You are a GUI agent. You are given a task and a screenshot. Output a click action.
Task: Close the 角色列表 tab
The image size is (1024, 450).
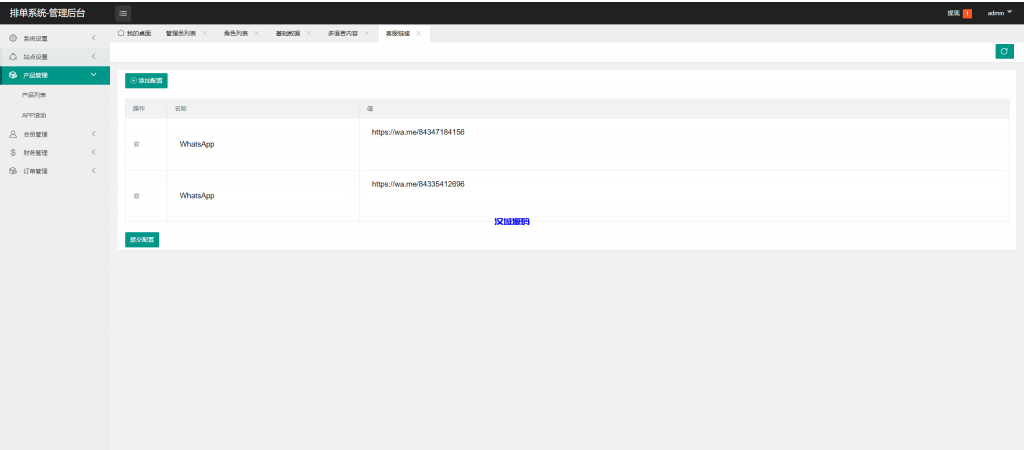[256, 33]
